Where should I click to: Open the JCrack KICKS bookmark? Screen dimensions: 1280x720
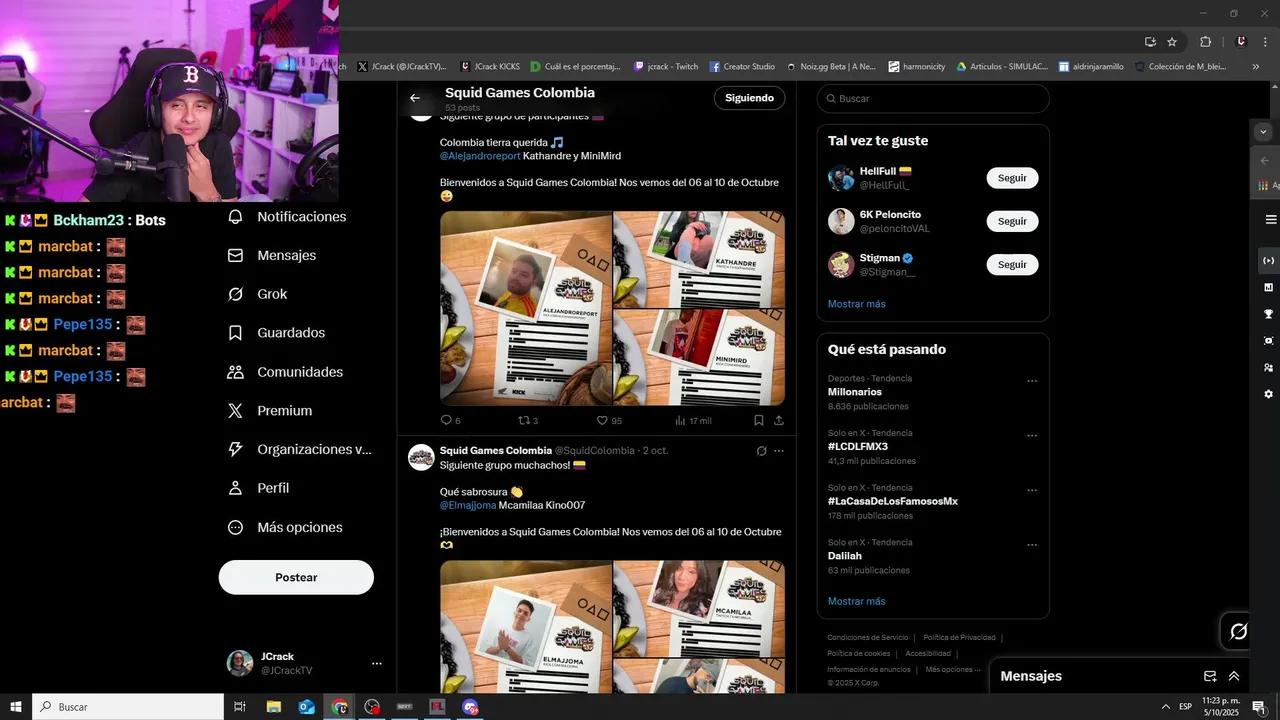coord(490,67)
